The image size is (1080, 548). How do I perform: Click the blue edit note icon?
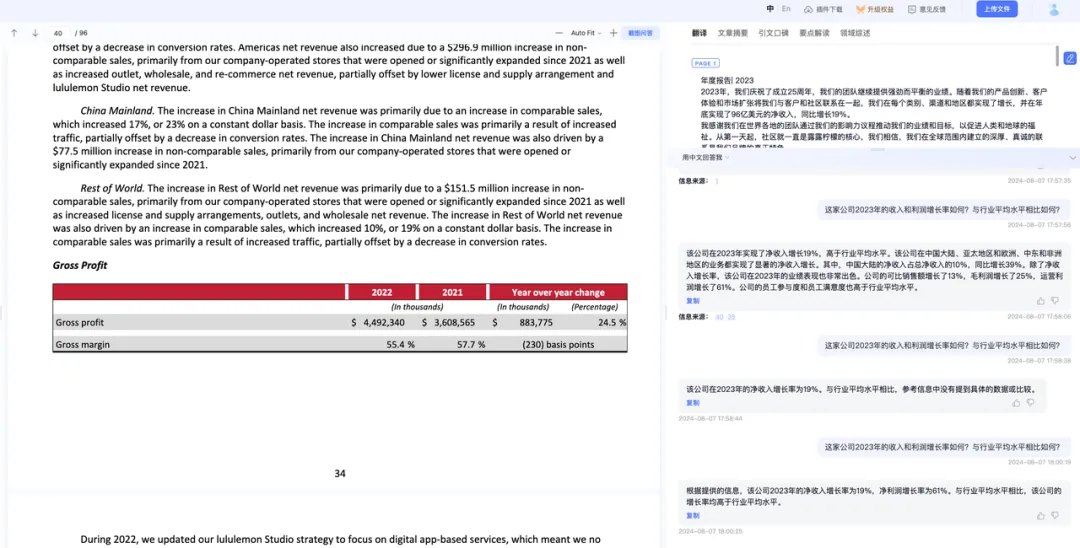(x=1070, y=59)
